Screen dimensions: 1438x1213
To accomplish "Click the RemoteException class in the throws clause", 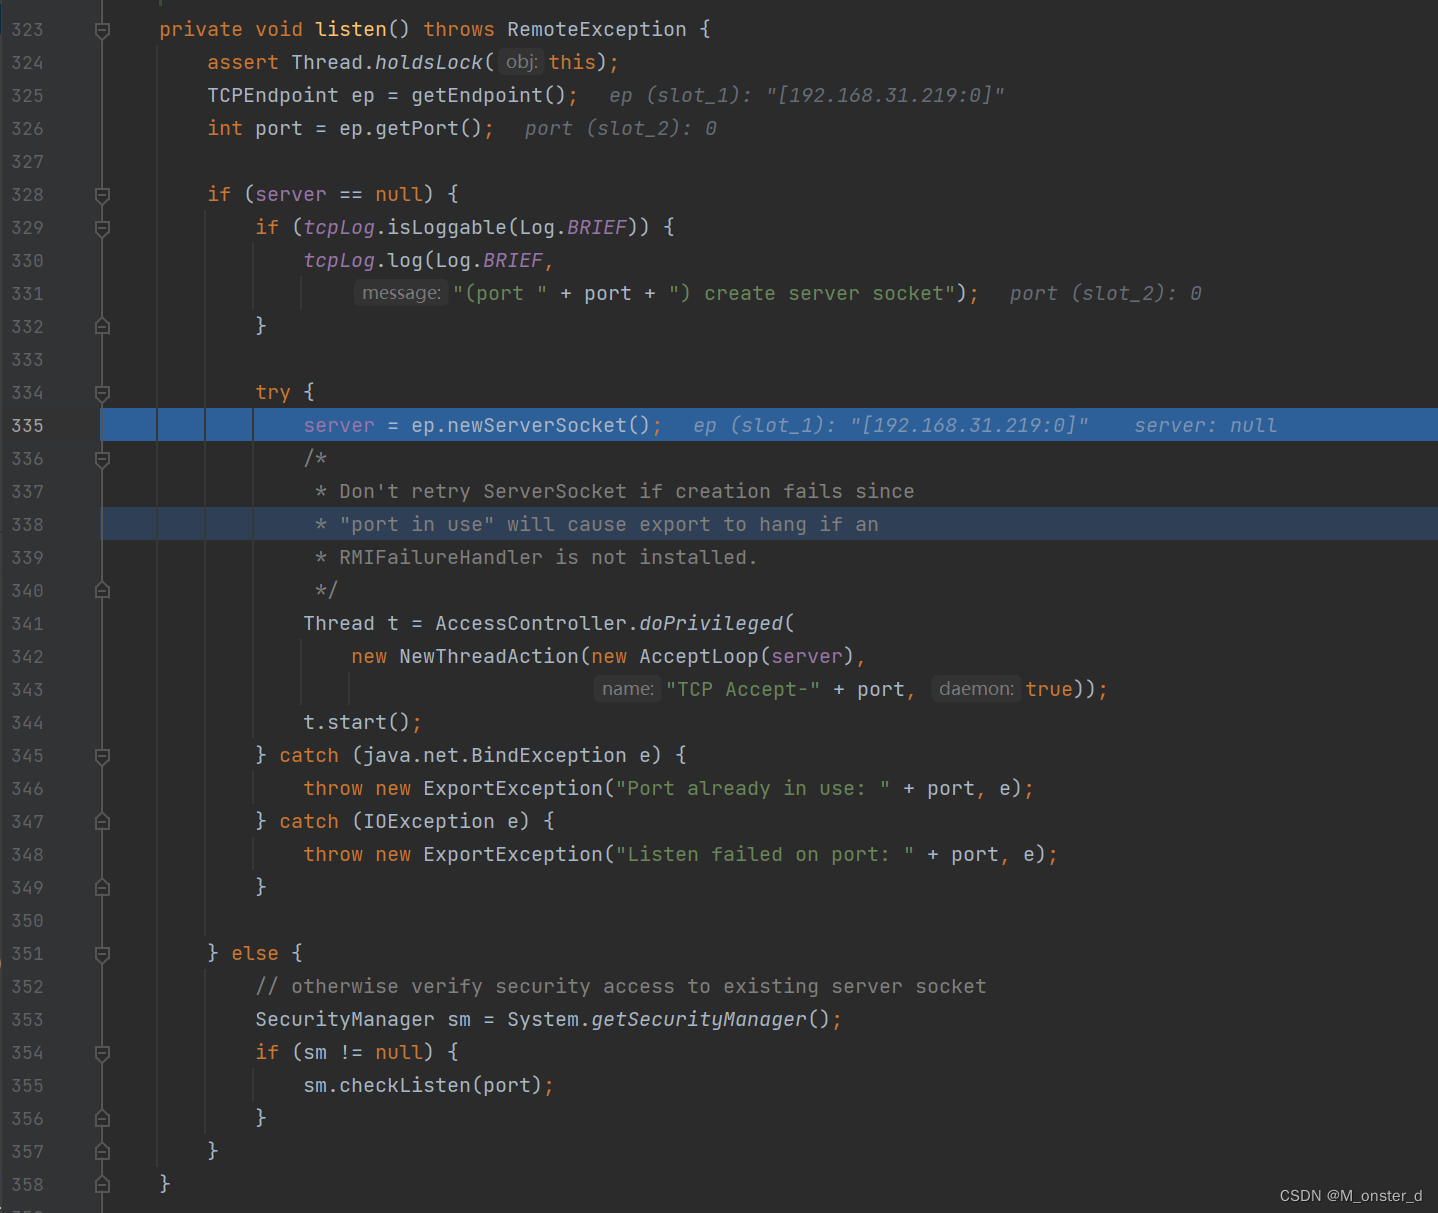I will point(596,30).
